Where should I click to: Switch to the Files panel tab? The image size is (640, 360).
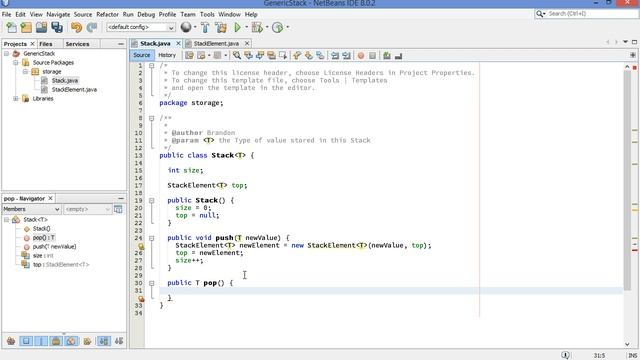pos(46,44)
